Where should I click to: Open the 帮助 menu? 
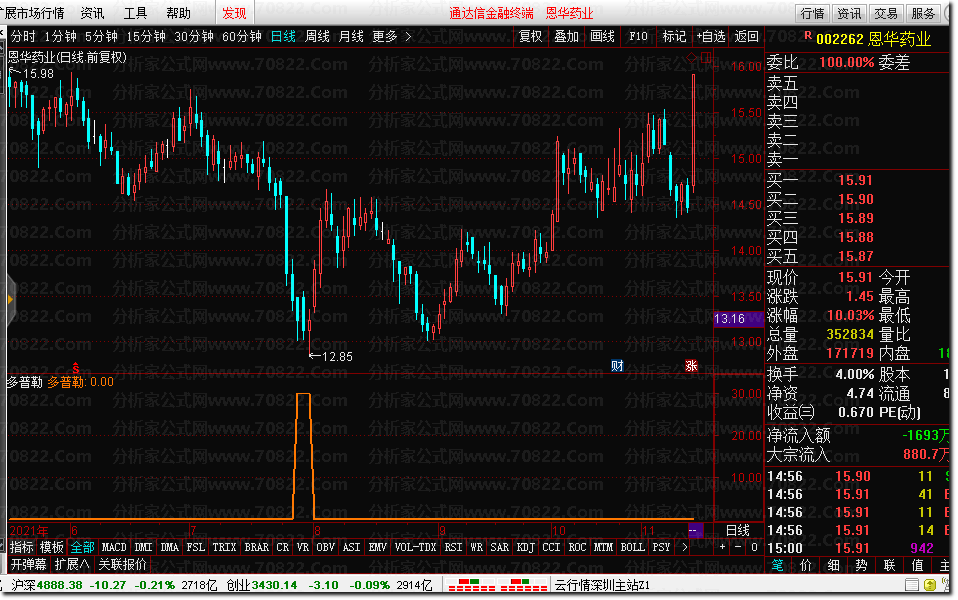pos(178,13)
